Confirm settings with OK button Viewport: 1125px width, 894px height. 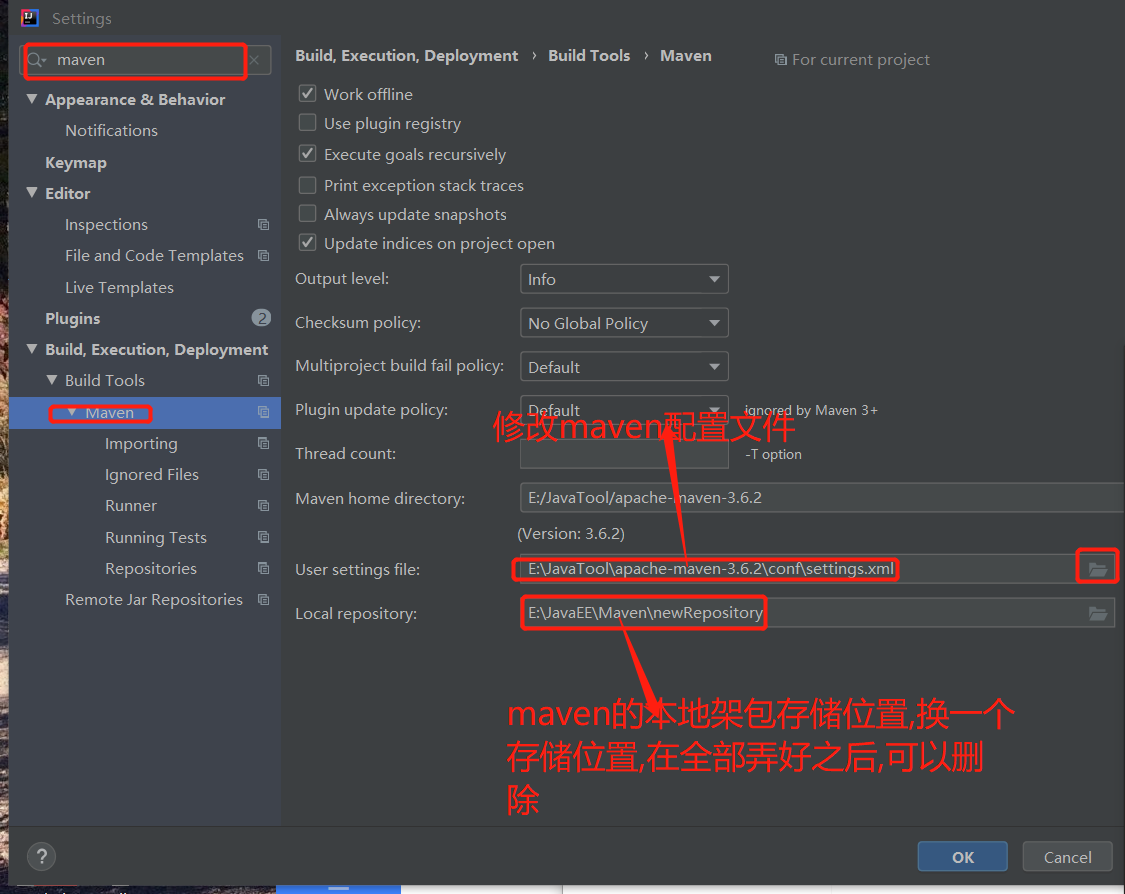(x=963, y=857)
